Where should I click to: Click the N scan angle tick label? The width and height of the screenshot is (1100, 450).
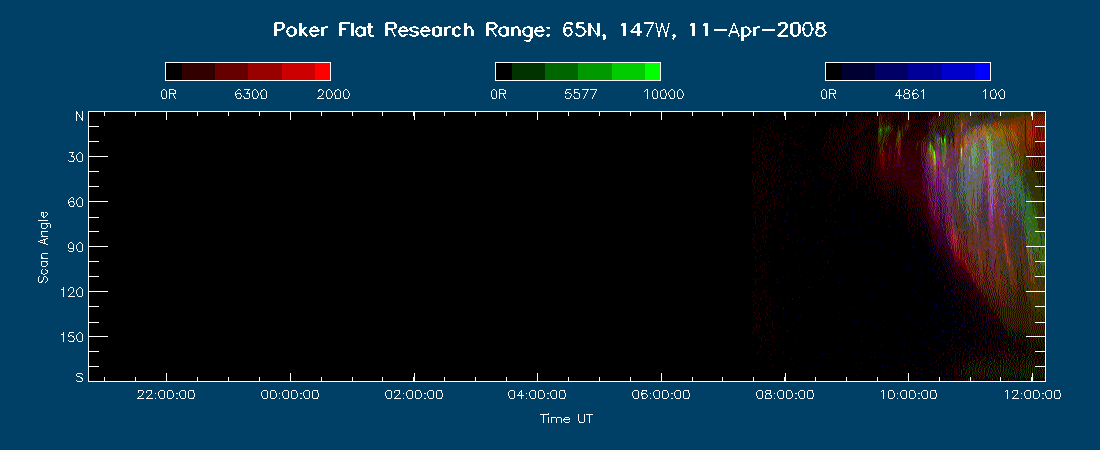click(x=79, y=117)
